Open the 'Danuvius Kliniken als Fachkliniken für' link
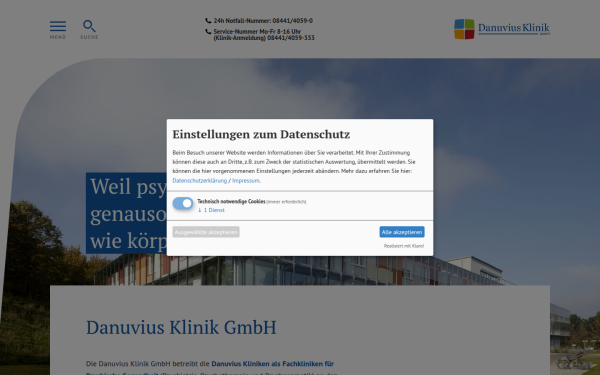This screenshot has width=600, height=375. click(x=272, y=364)
